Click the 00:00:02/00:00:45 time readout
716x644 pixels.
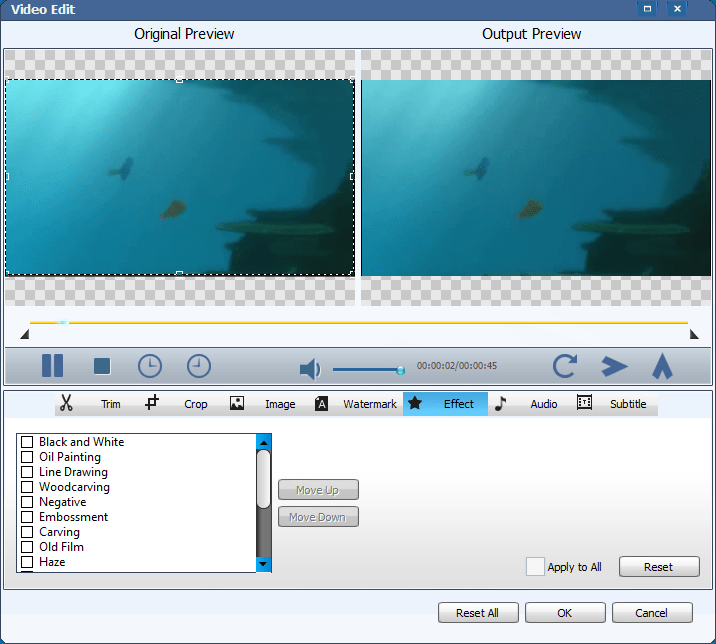pyautogui.click(x=457, y=366)
